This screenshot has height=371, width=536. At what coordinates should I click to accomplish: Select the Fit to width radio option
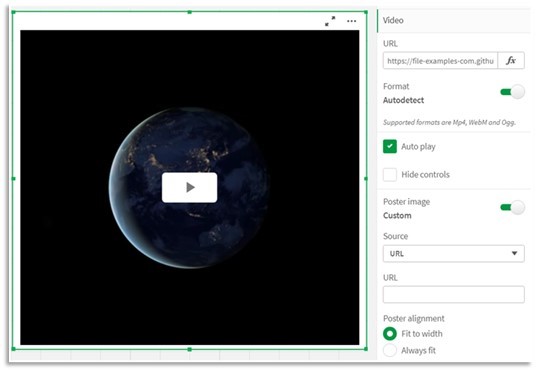[x=390, y=334]
